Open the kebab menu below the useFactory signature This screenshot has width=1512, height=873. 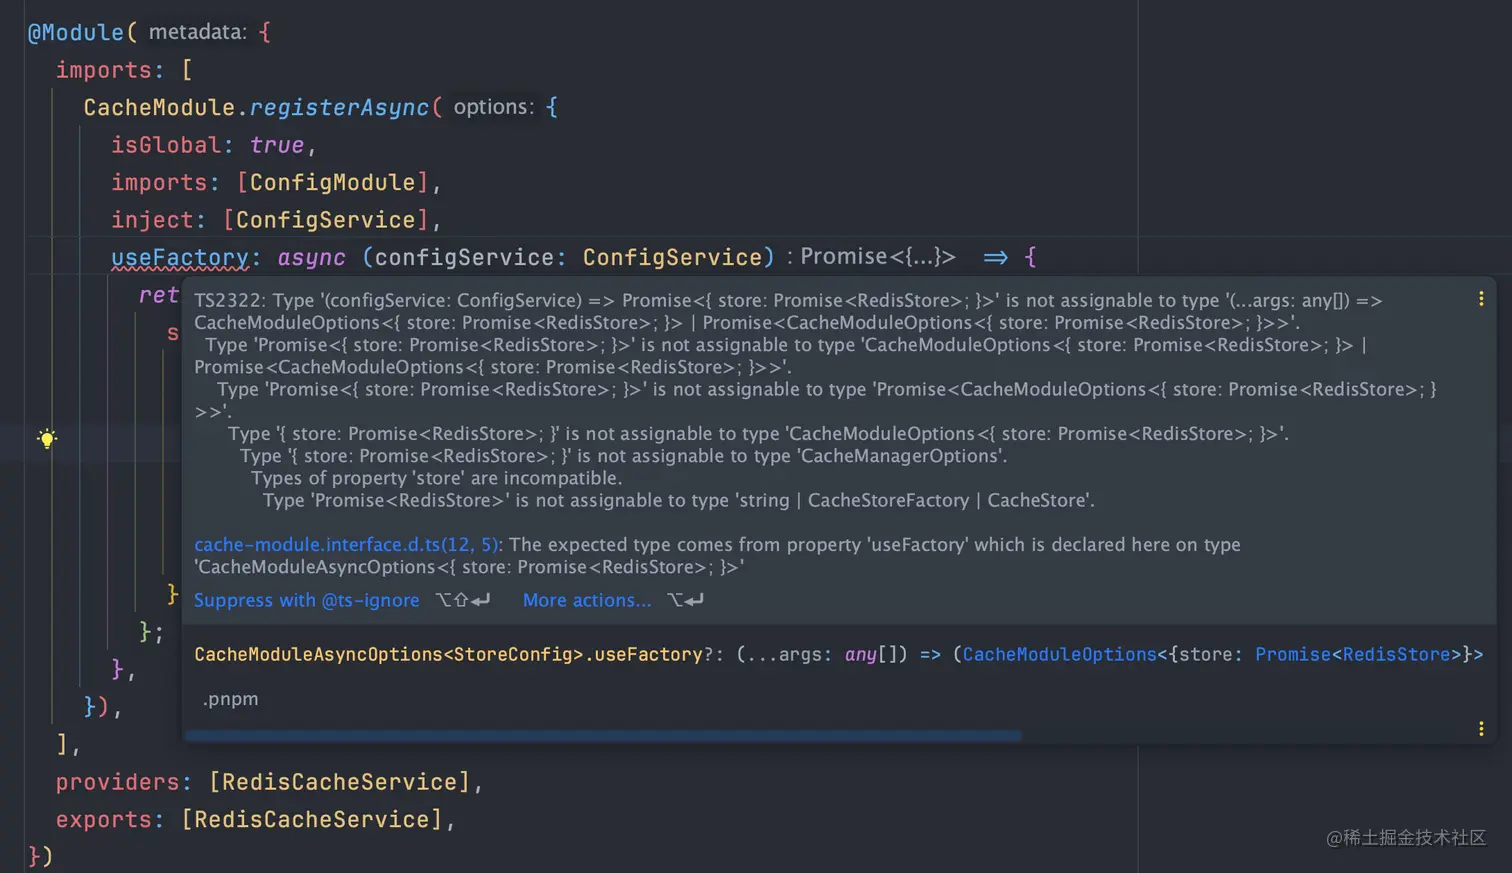click(x=1481, y=729)
